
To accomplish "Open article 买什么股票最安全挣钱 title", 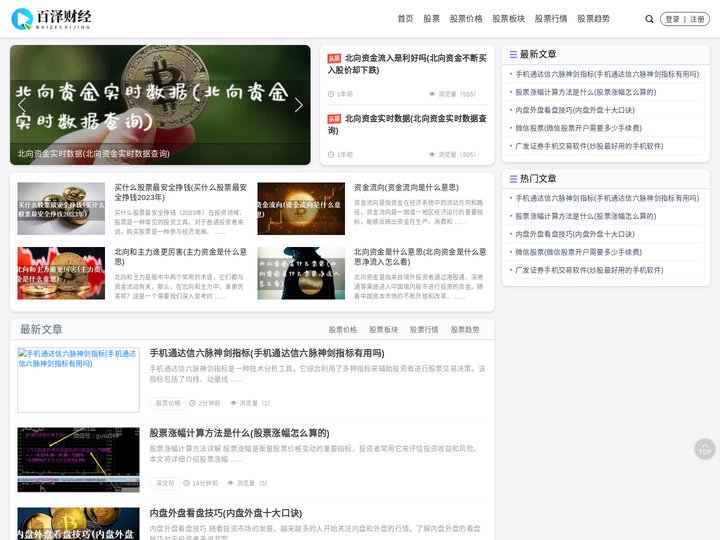I will coord(180,192).
